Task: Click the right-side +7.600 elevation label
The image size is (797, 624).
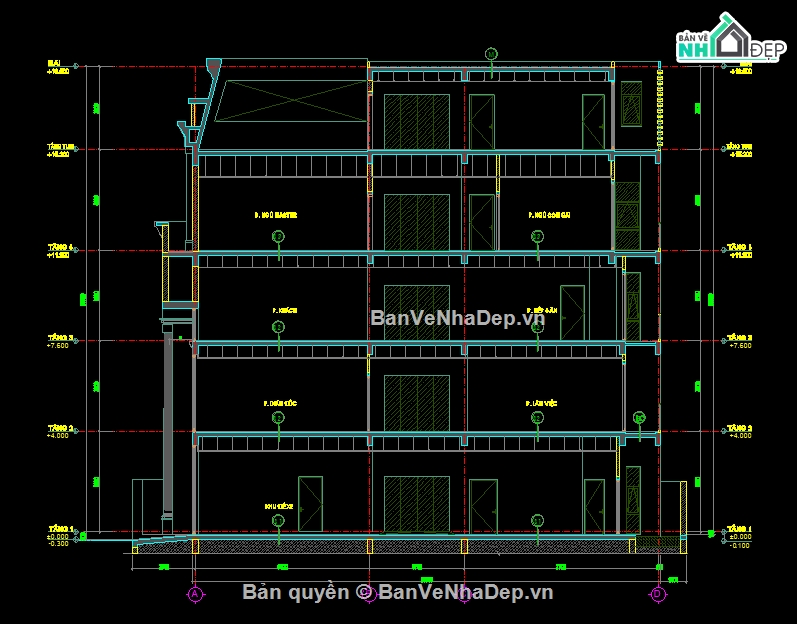Action: pyautogui.click(x=740, y=346)
